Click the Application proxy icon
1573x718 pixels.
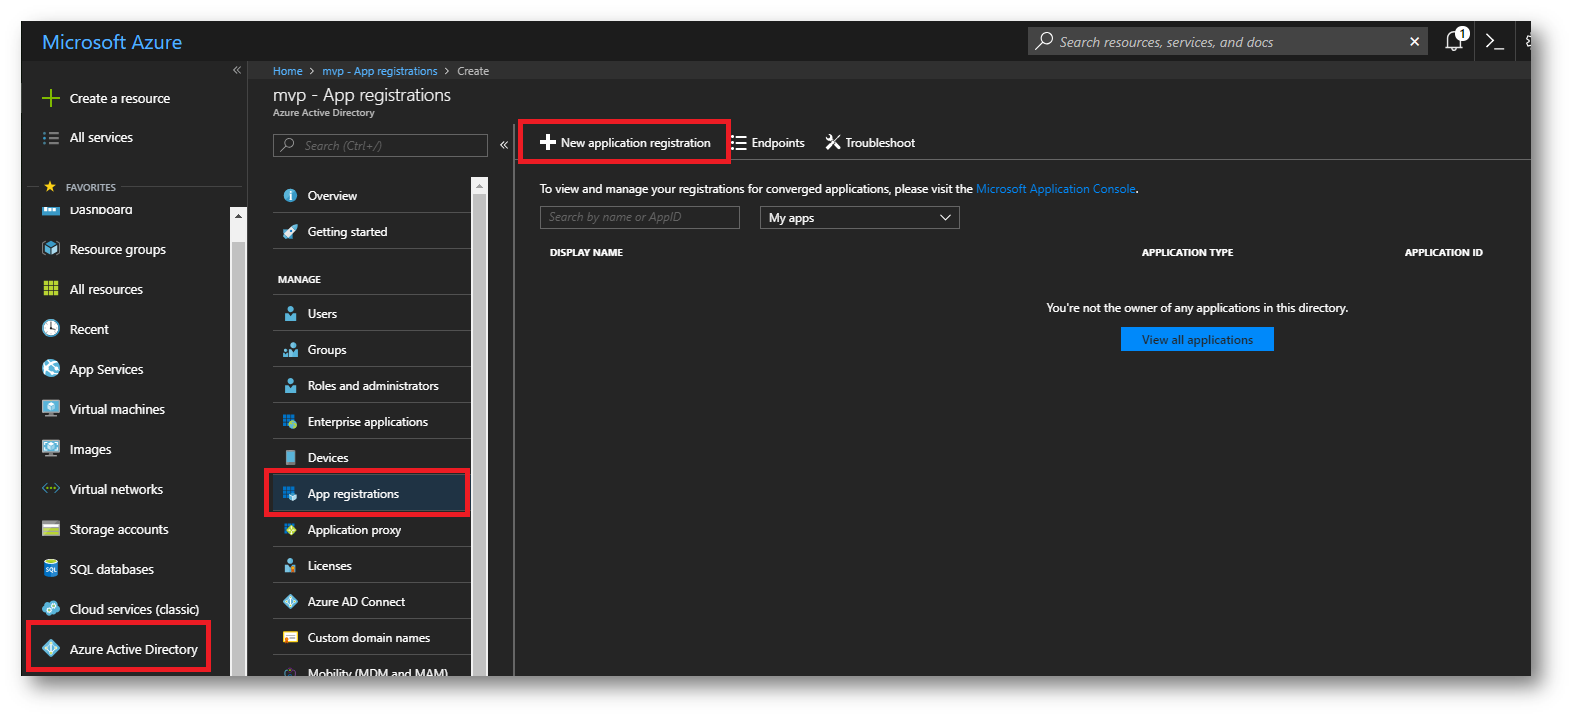(x=290, y=530)
